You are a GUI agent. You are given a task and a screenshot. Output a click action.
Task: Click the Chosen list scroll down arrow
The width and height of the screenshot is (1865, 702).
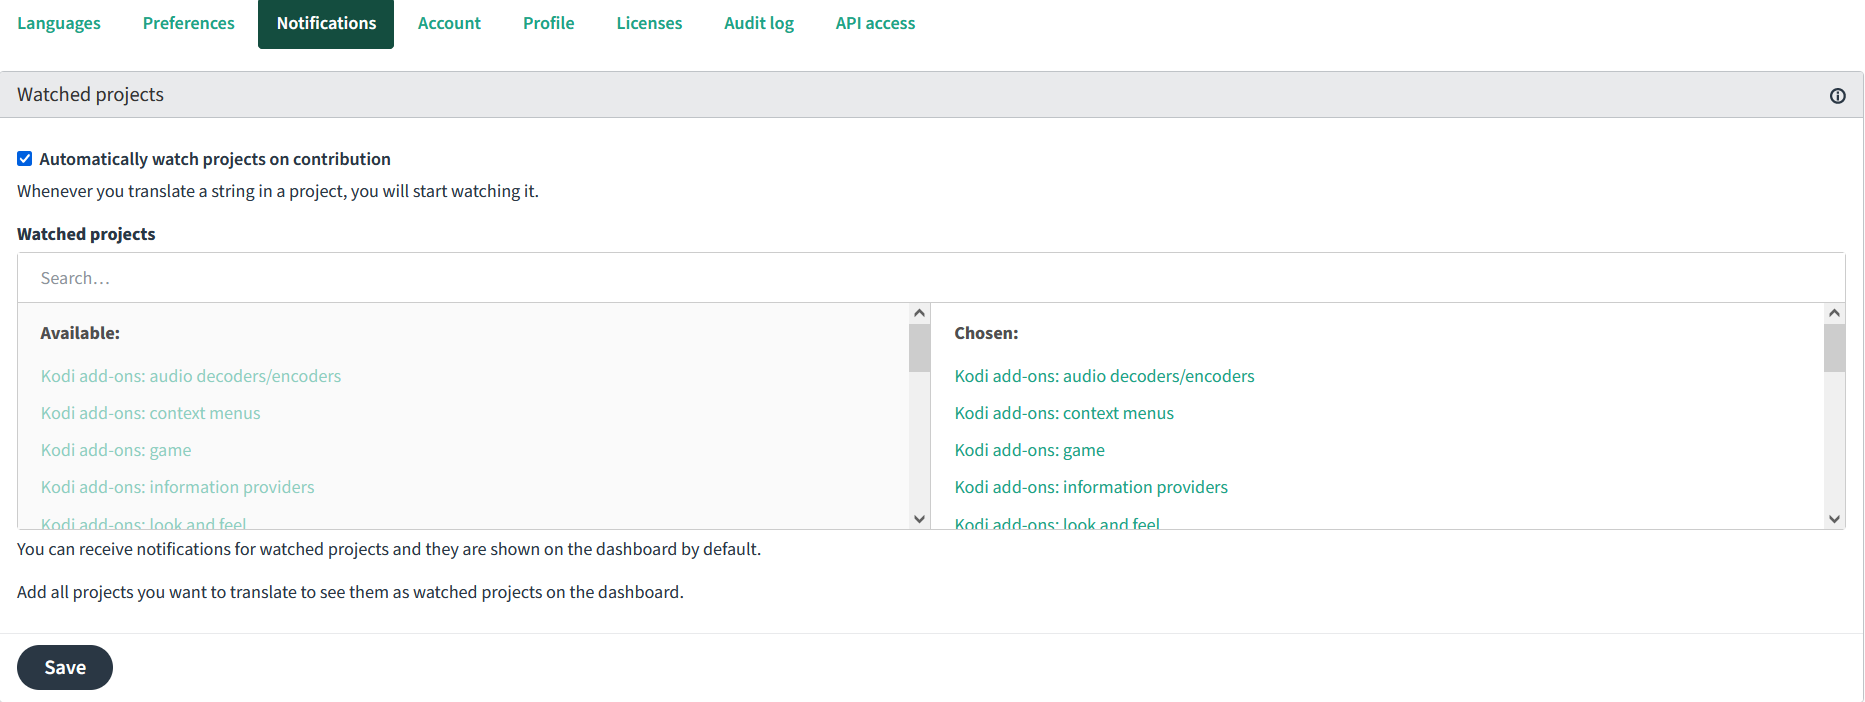coord(1834,519)
